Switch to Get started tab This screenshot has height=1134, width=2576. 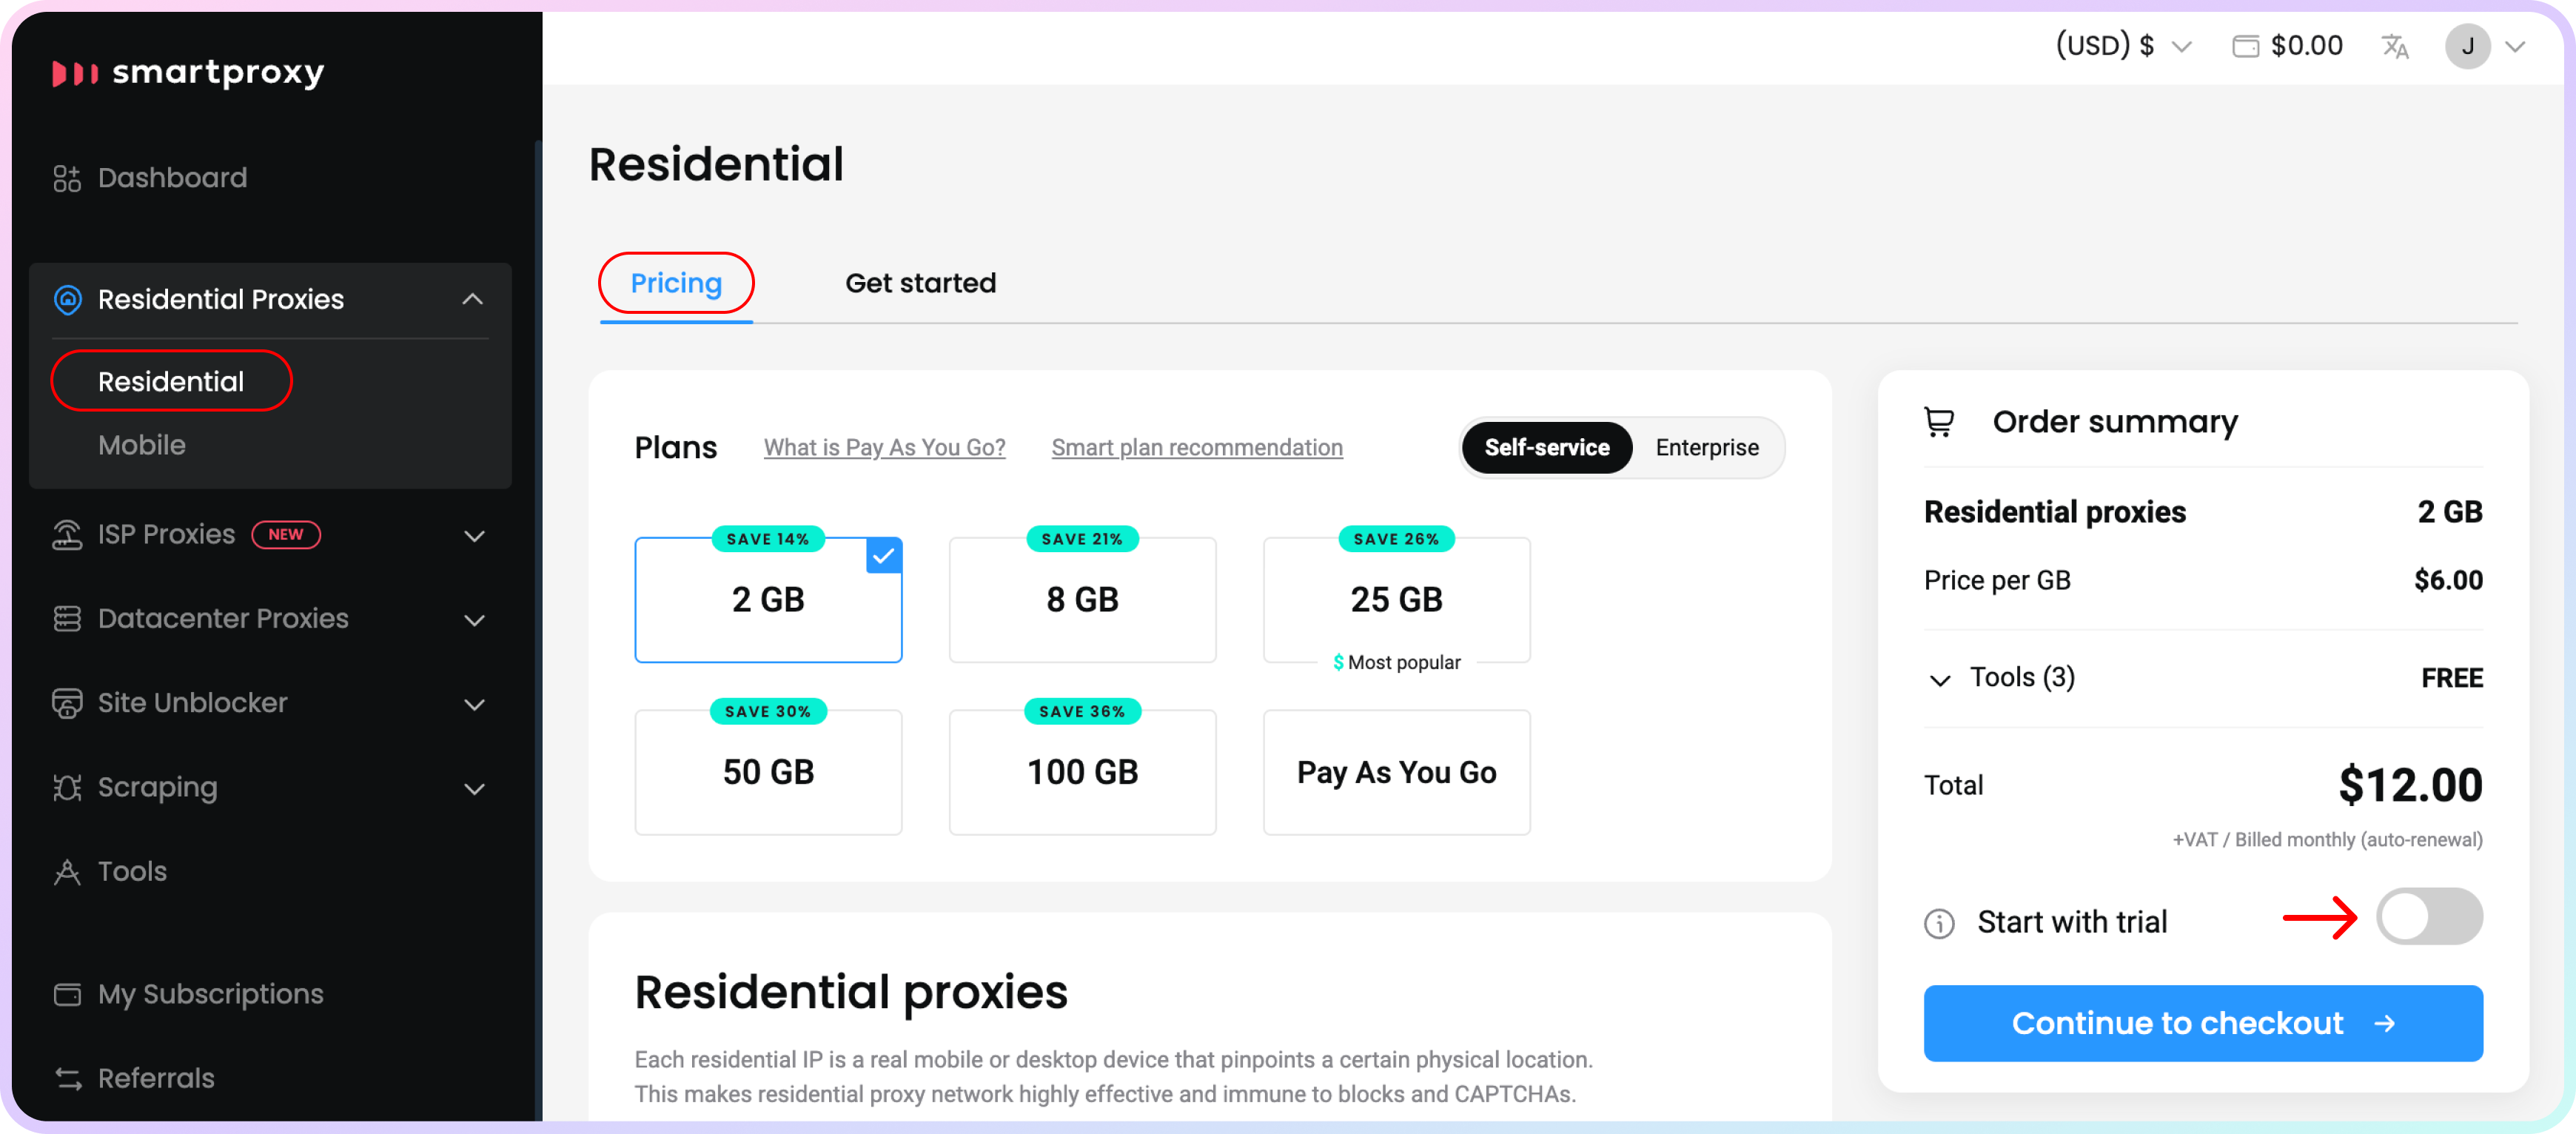click(x=919, y=283)
